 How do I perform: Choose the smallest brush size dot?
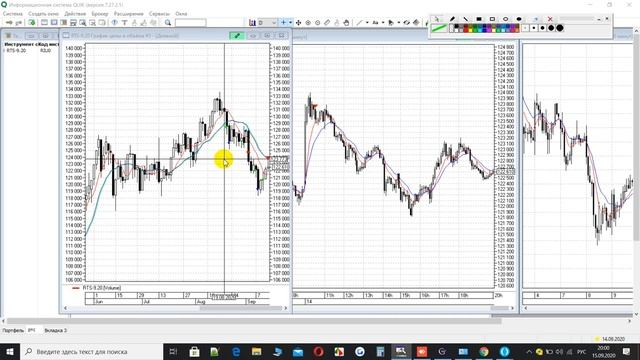pyautogui.click(x=525, y=28)
